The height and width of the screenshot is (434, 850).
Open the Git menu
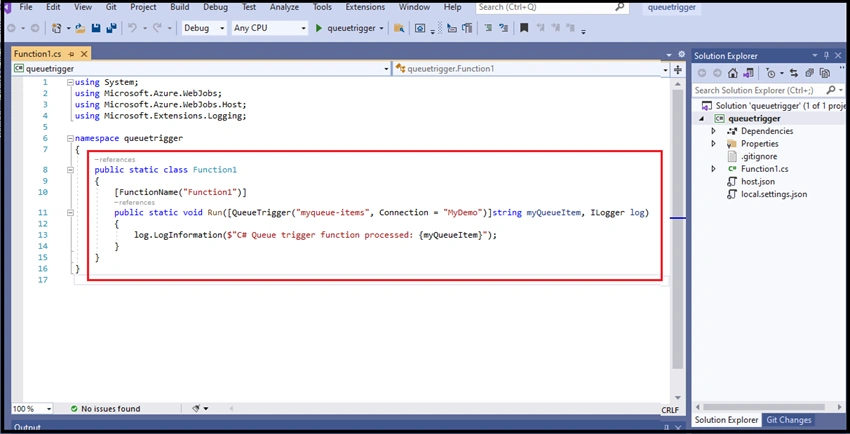(x=111, y=7)
